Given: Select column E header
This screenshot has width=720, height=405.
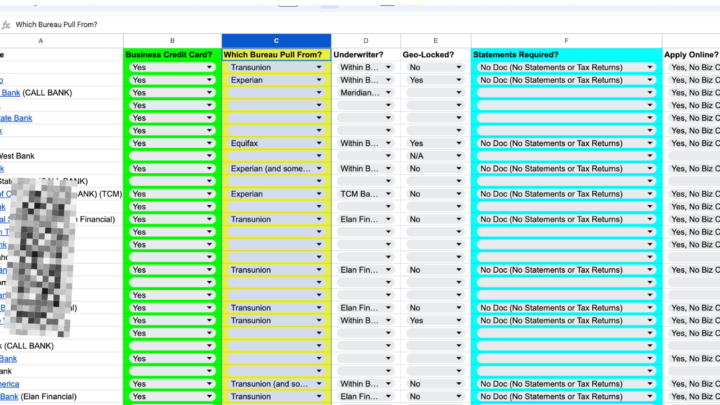Looking at the screenshot, I should pyautogui.click(x=435, y=41).
